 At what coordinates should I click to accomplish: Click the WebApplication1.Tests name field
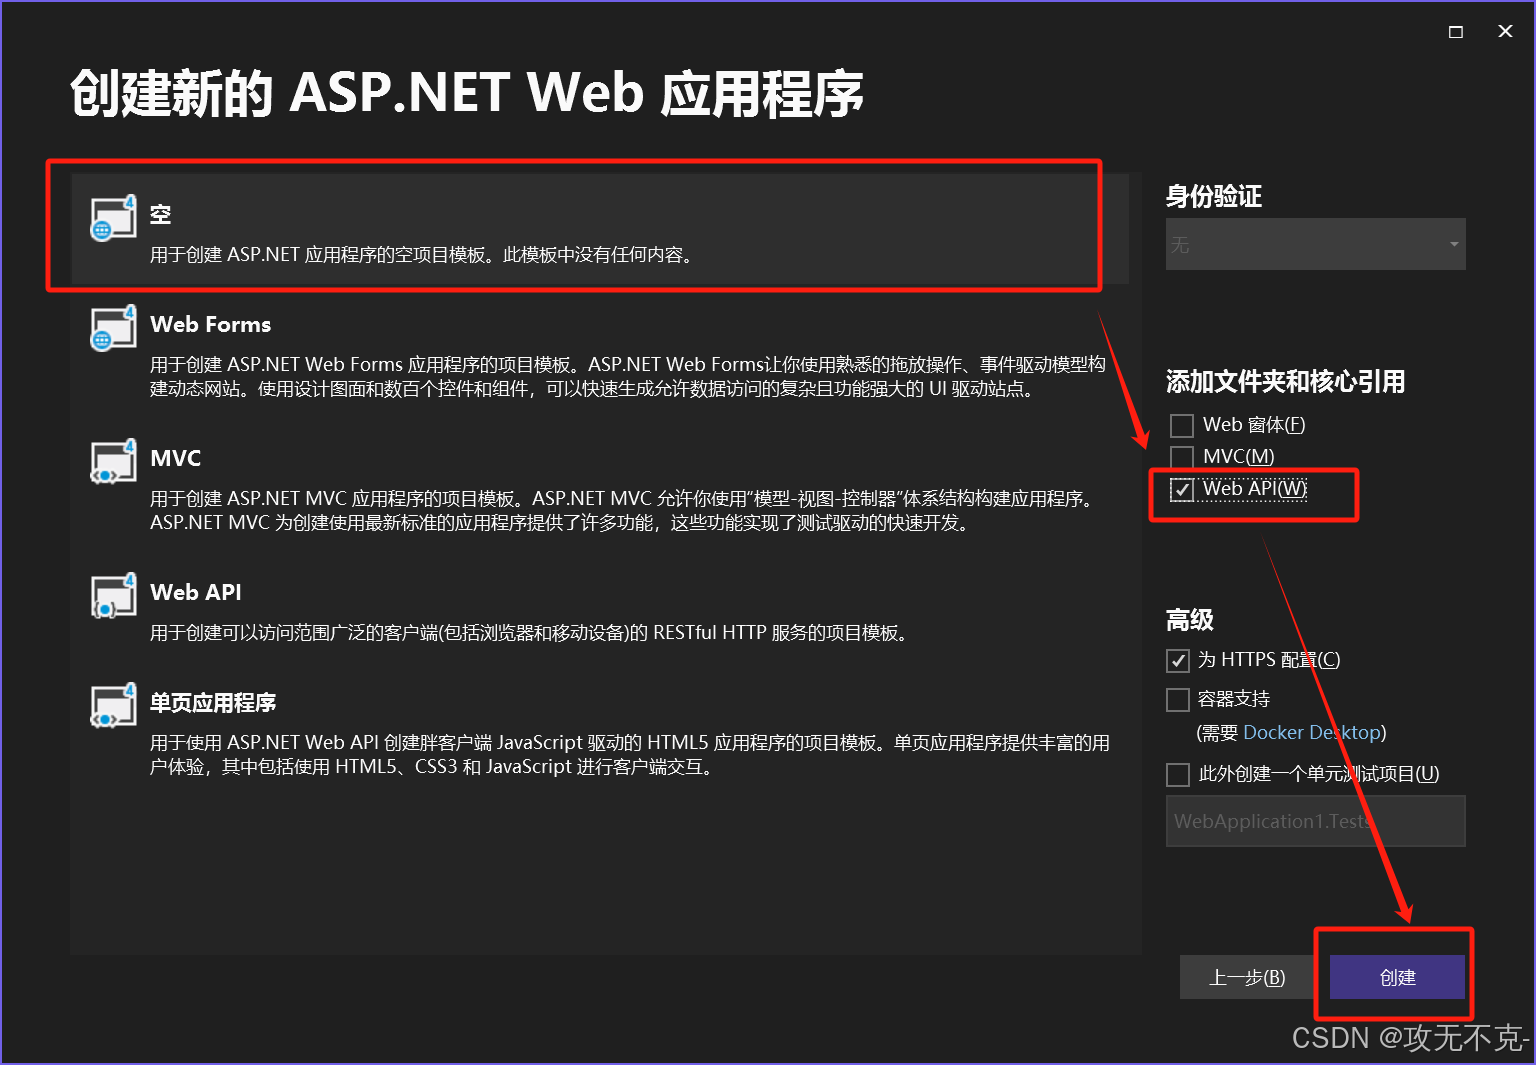[x=1315, y=821]
